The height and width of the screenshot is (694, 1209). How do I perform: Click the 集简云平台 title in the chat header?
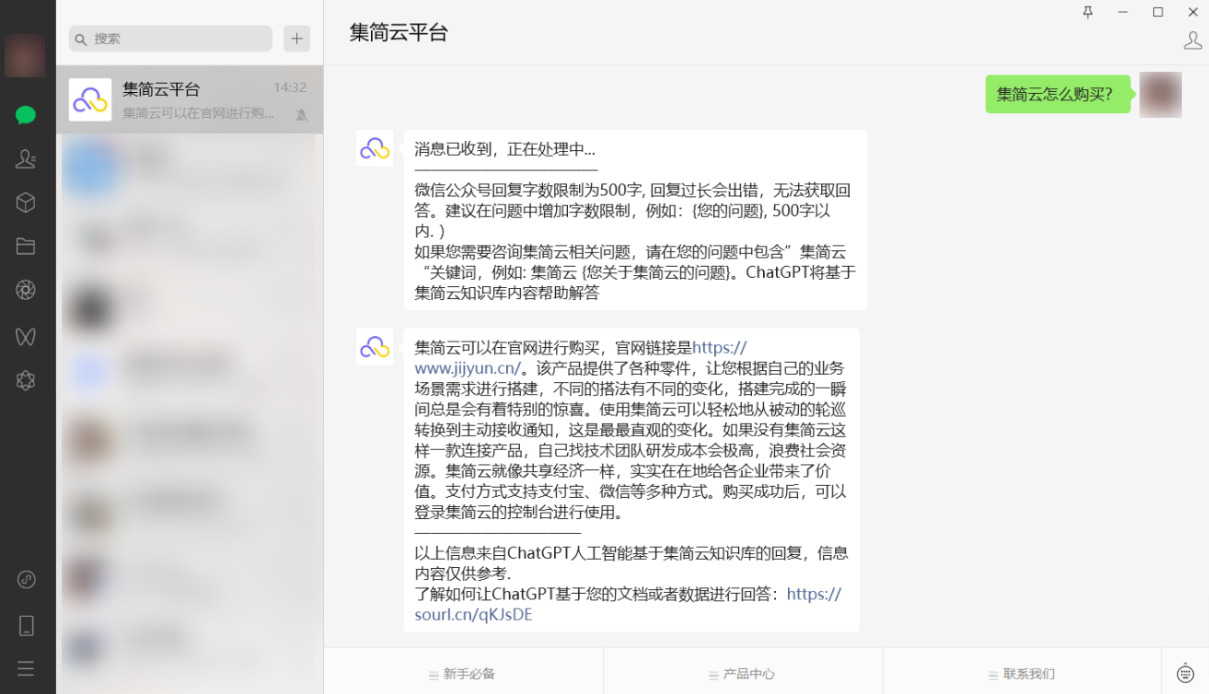point(399,32)
